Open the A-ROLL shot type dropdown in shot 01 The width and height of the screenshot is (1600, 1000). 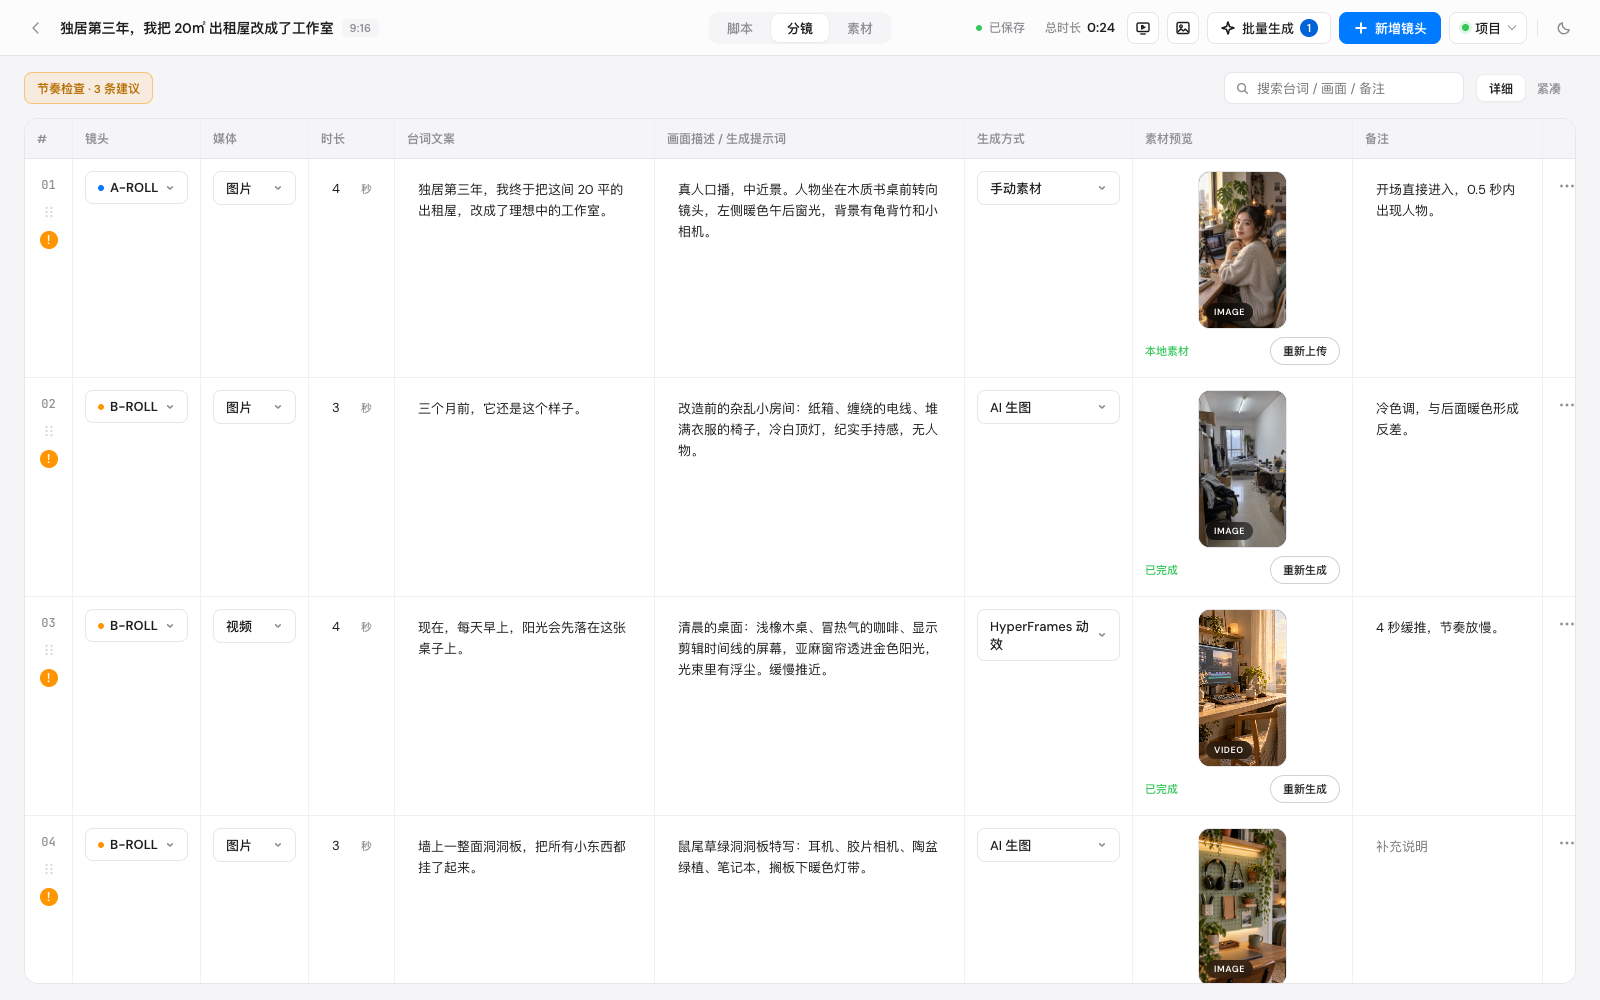click(136, 188)
